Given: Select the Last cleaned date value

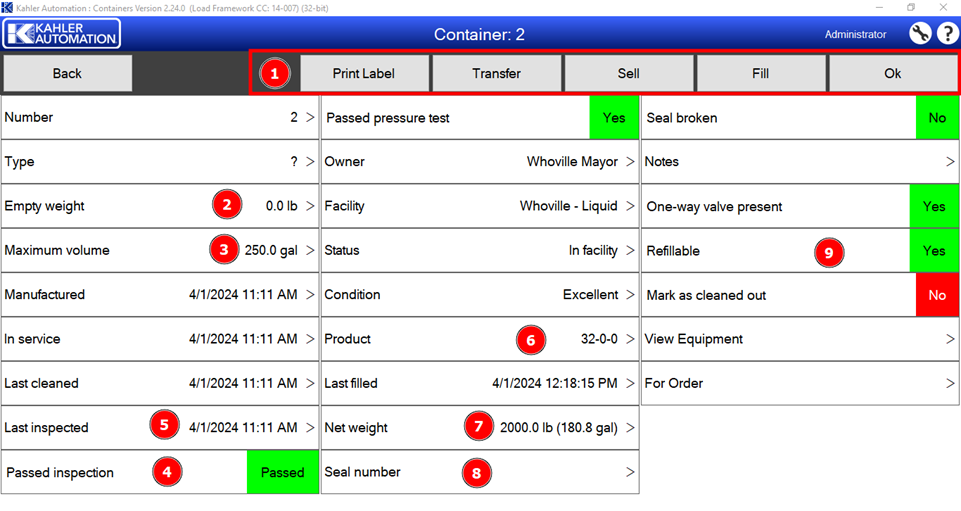Looking at the screenshot, I should click(x=243, y=383).
